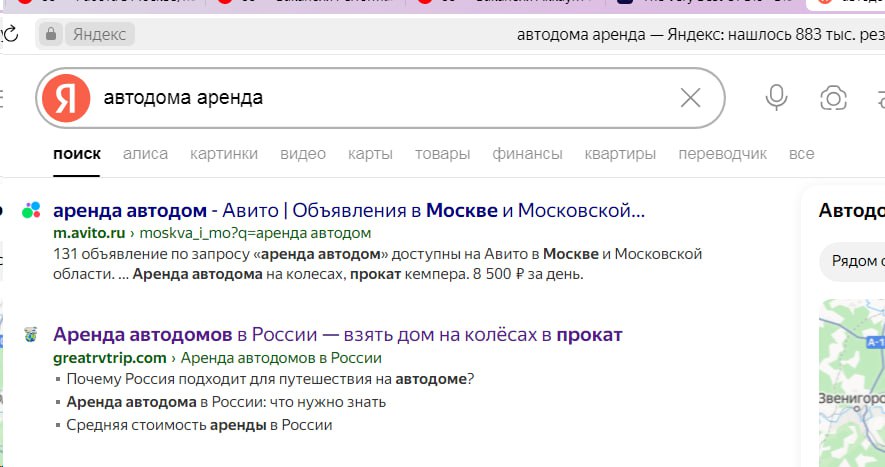The width and height of the screenshot is (885, 467).
Task: Open «Аренда автодомов в России» result title
Action: (x=337, y=334)
